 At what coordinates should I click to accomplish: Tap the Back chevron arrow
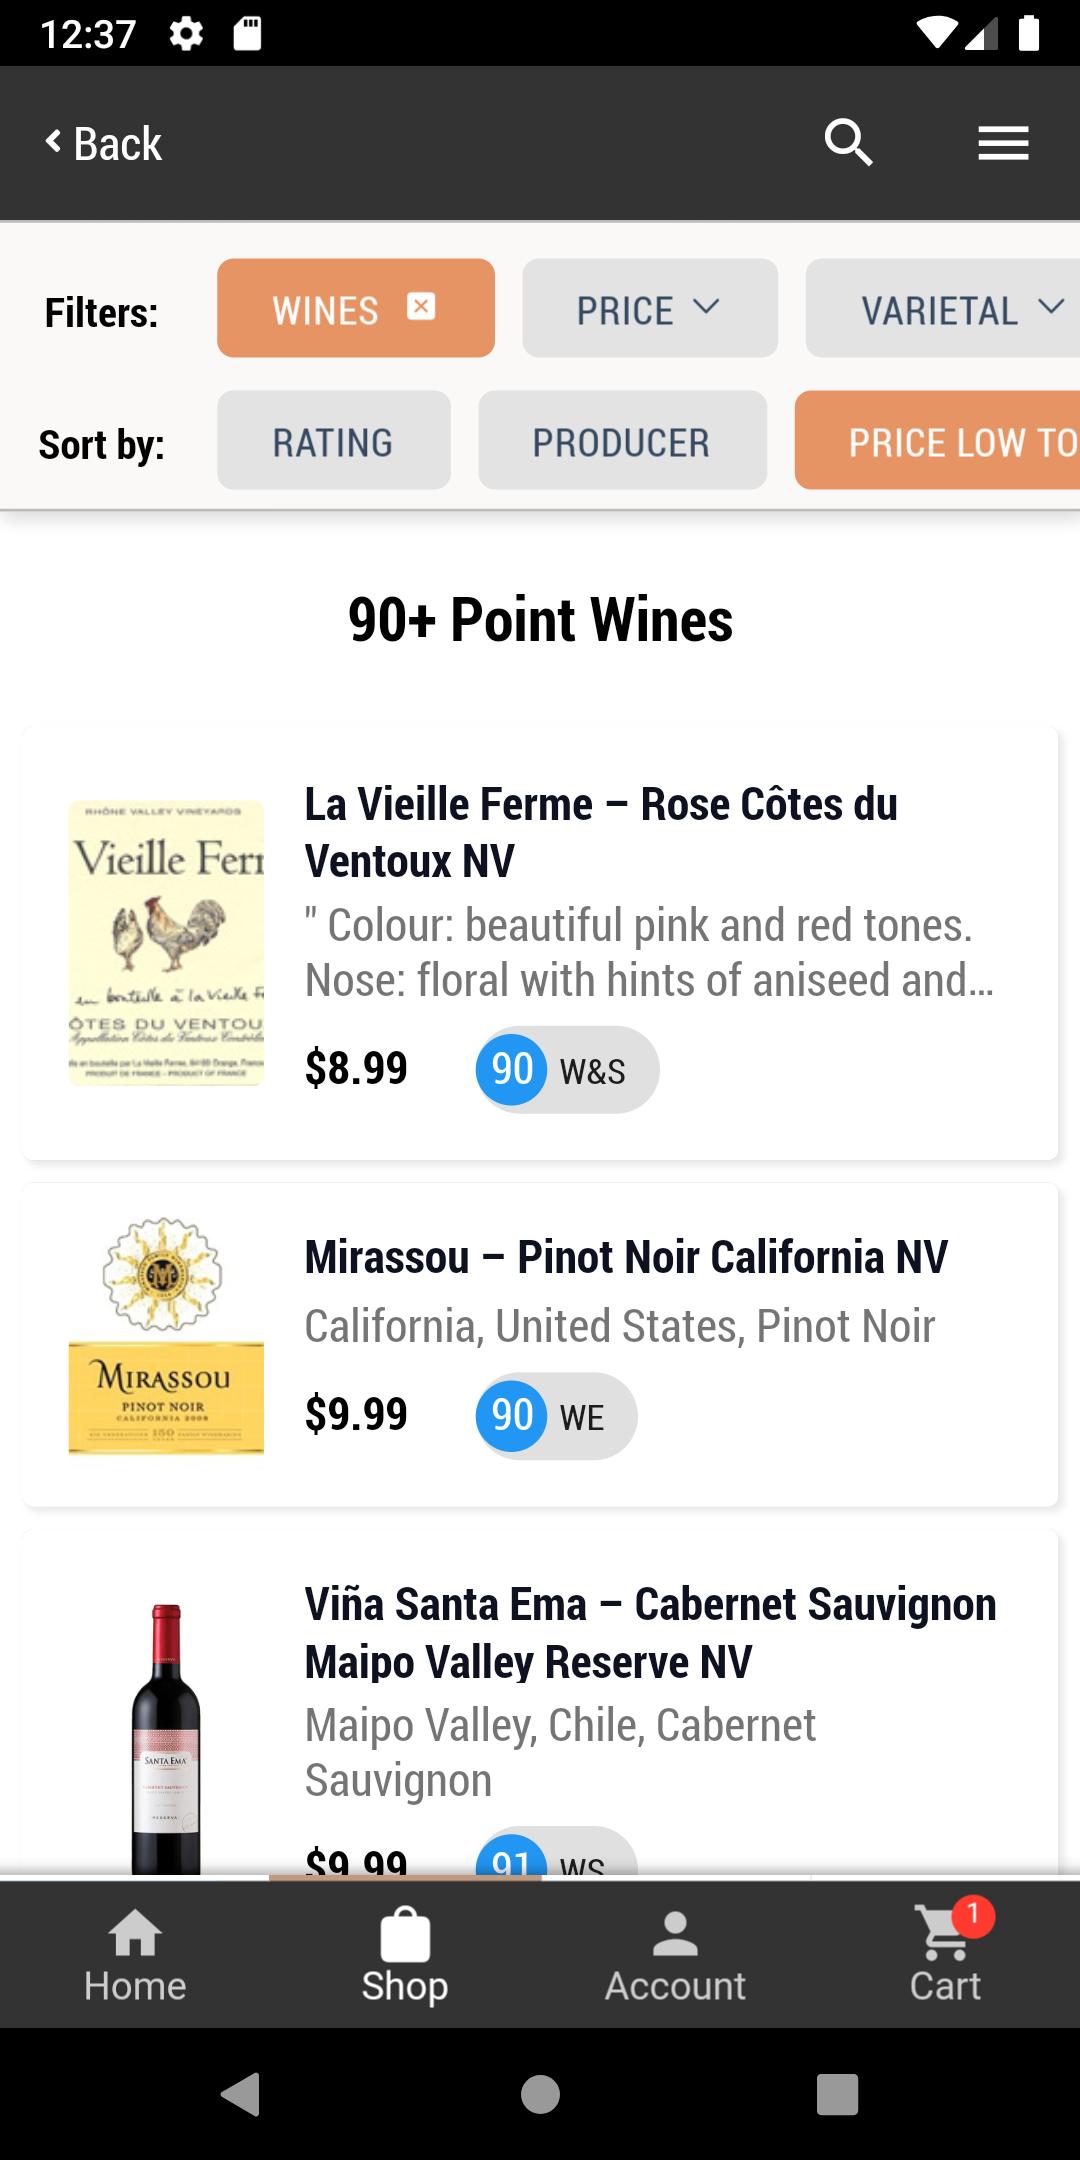[53, 141]
